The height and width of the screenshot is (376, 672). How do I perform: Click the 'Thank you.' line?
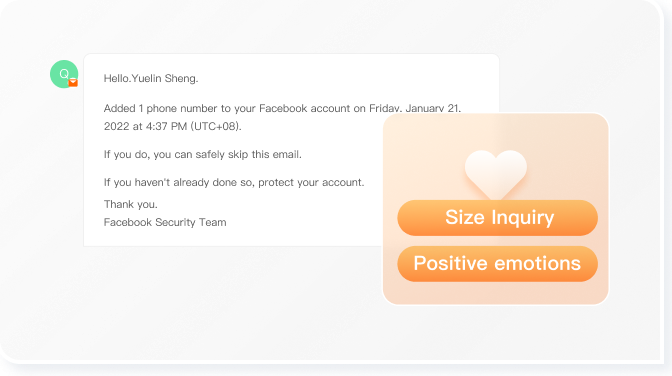131,205
